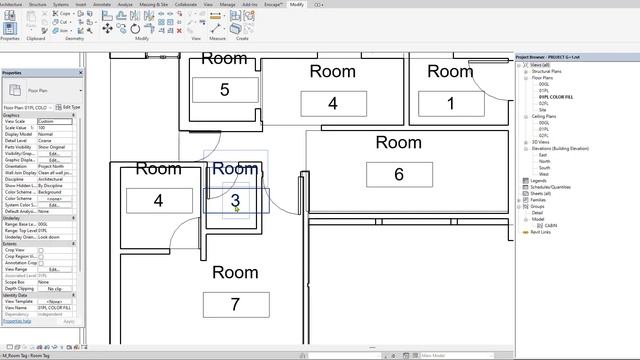The width and height of the screenshot is (640, 360).
Task: Open the Properties help link
Action: [17, 322]
